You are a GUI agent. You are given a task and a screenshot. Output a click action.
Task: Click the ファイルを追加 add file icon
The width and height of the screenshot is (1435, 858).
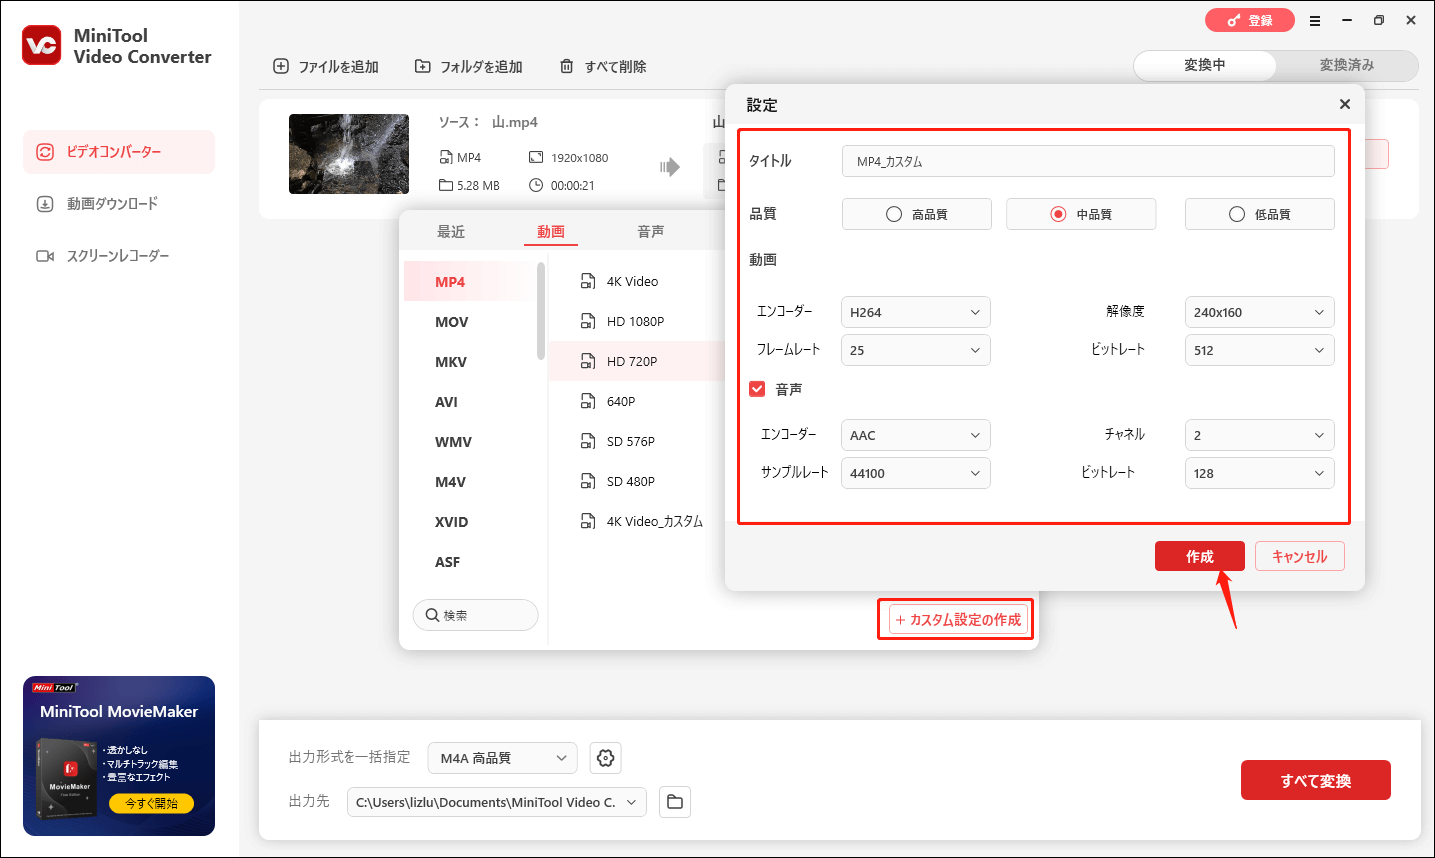pyautogui.click(x=281, y=66)
